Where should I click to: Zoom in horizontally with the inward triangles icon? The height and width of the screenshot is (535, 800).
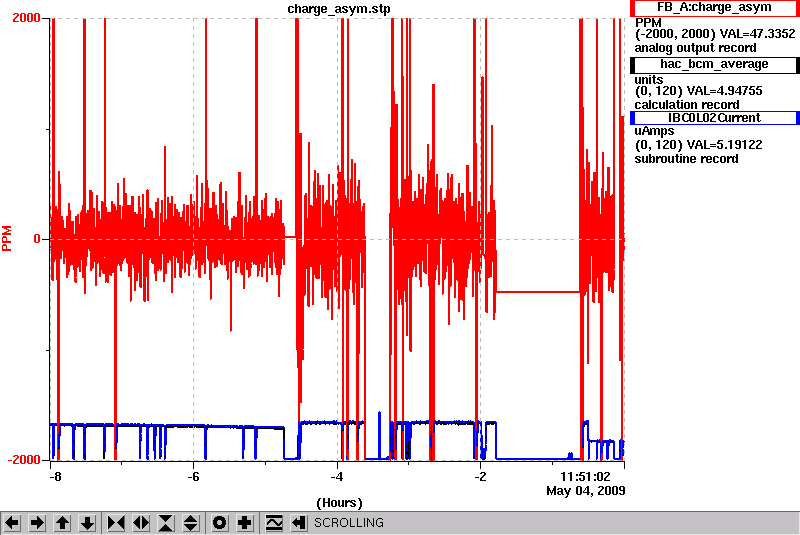116,523
